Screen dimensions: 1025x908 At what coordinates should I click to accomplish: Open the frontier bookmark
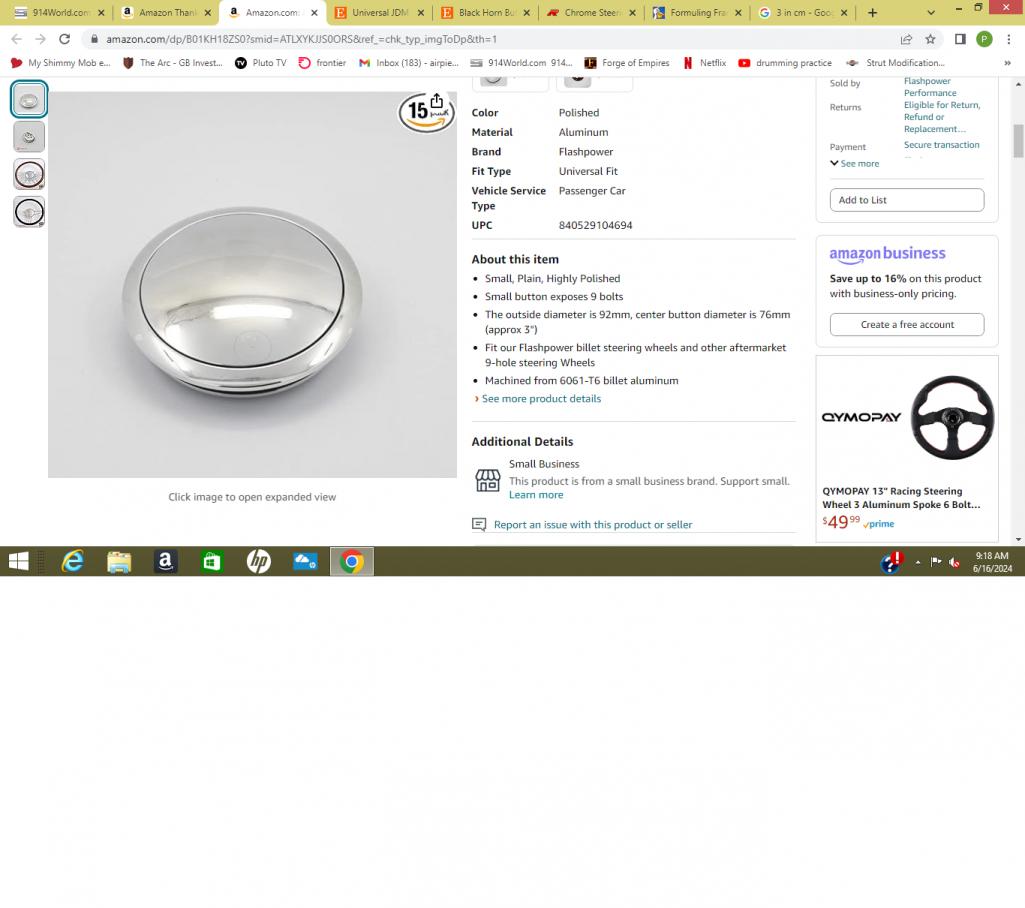(x=322, y=63)
